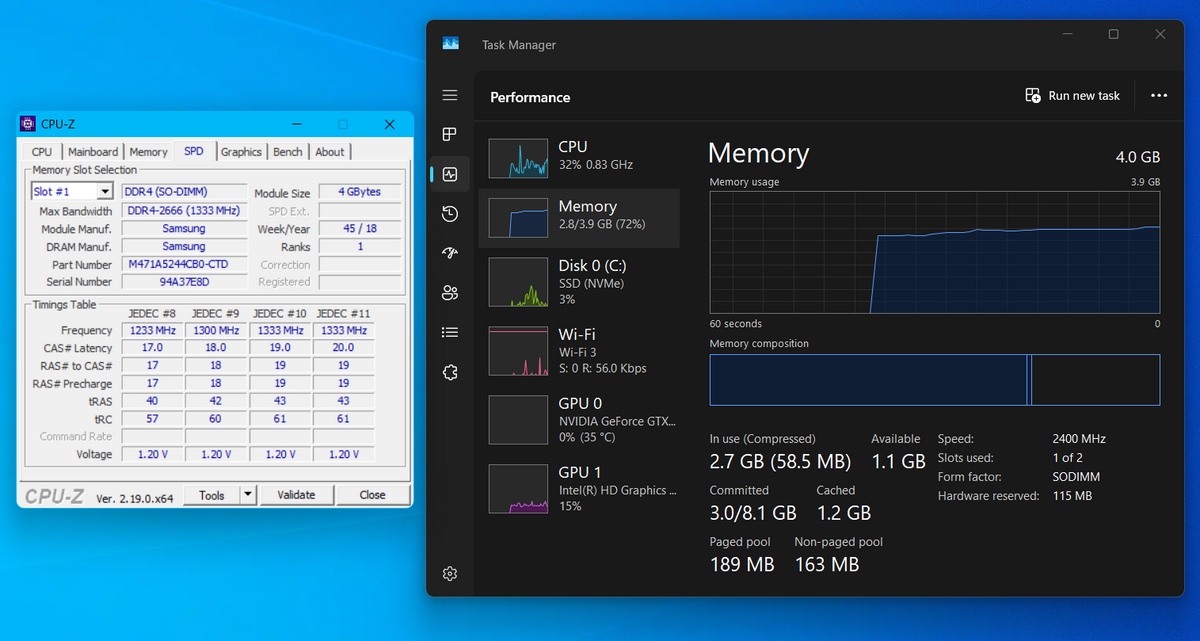This screenshot has height=641, width=1200.
Task: Click the Max Bandwidth DDR4-2666 field
Action: click(x=184, y=211)
